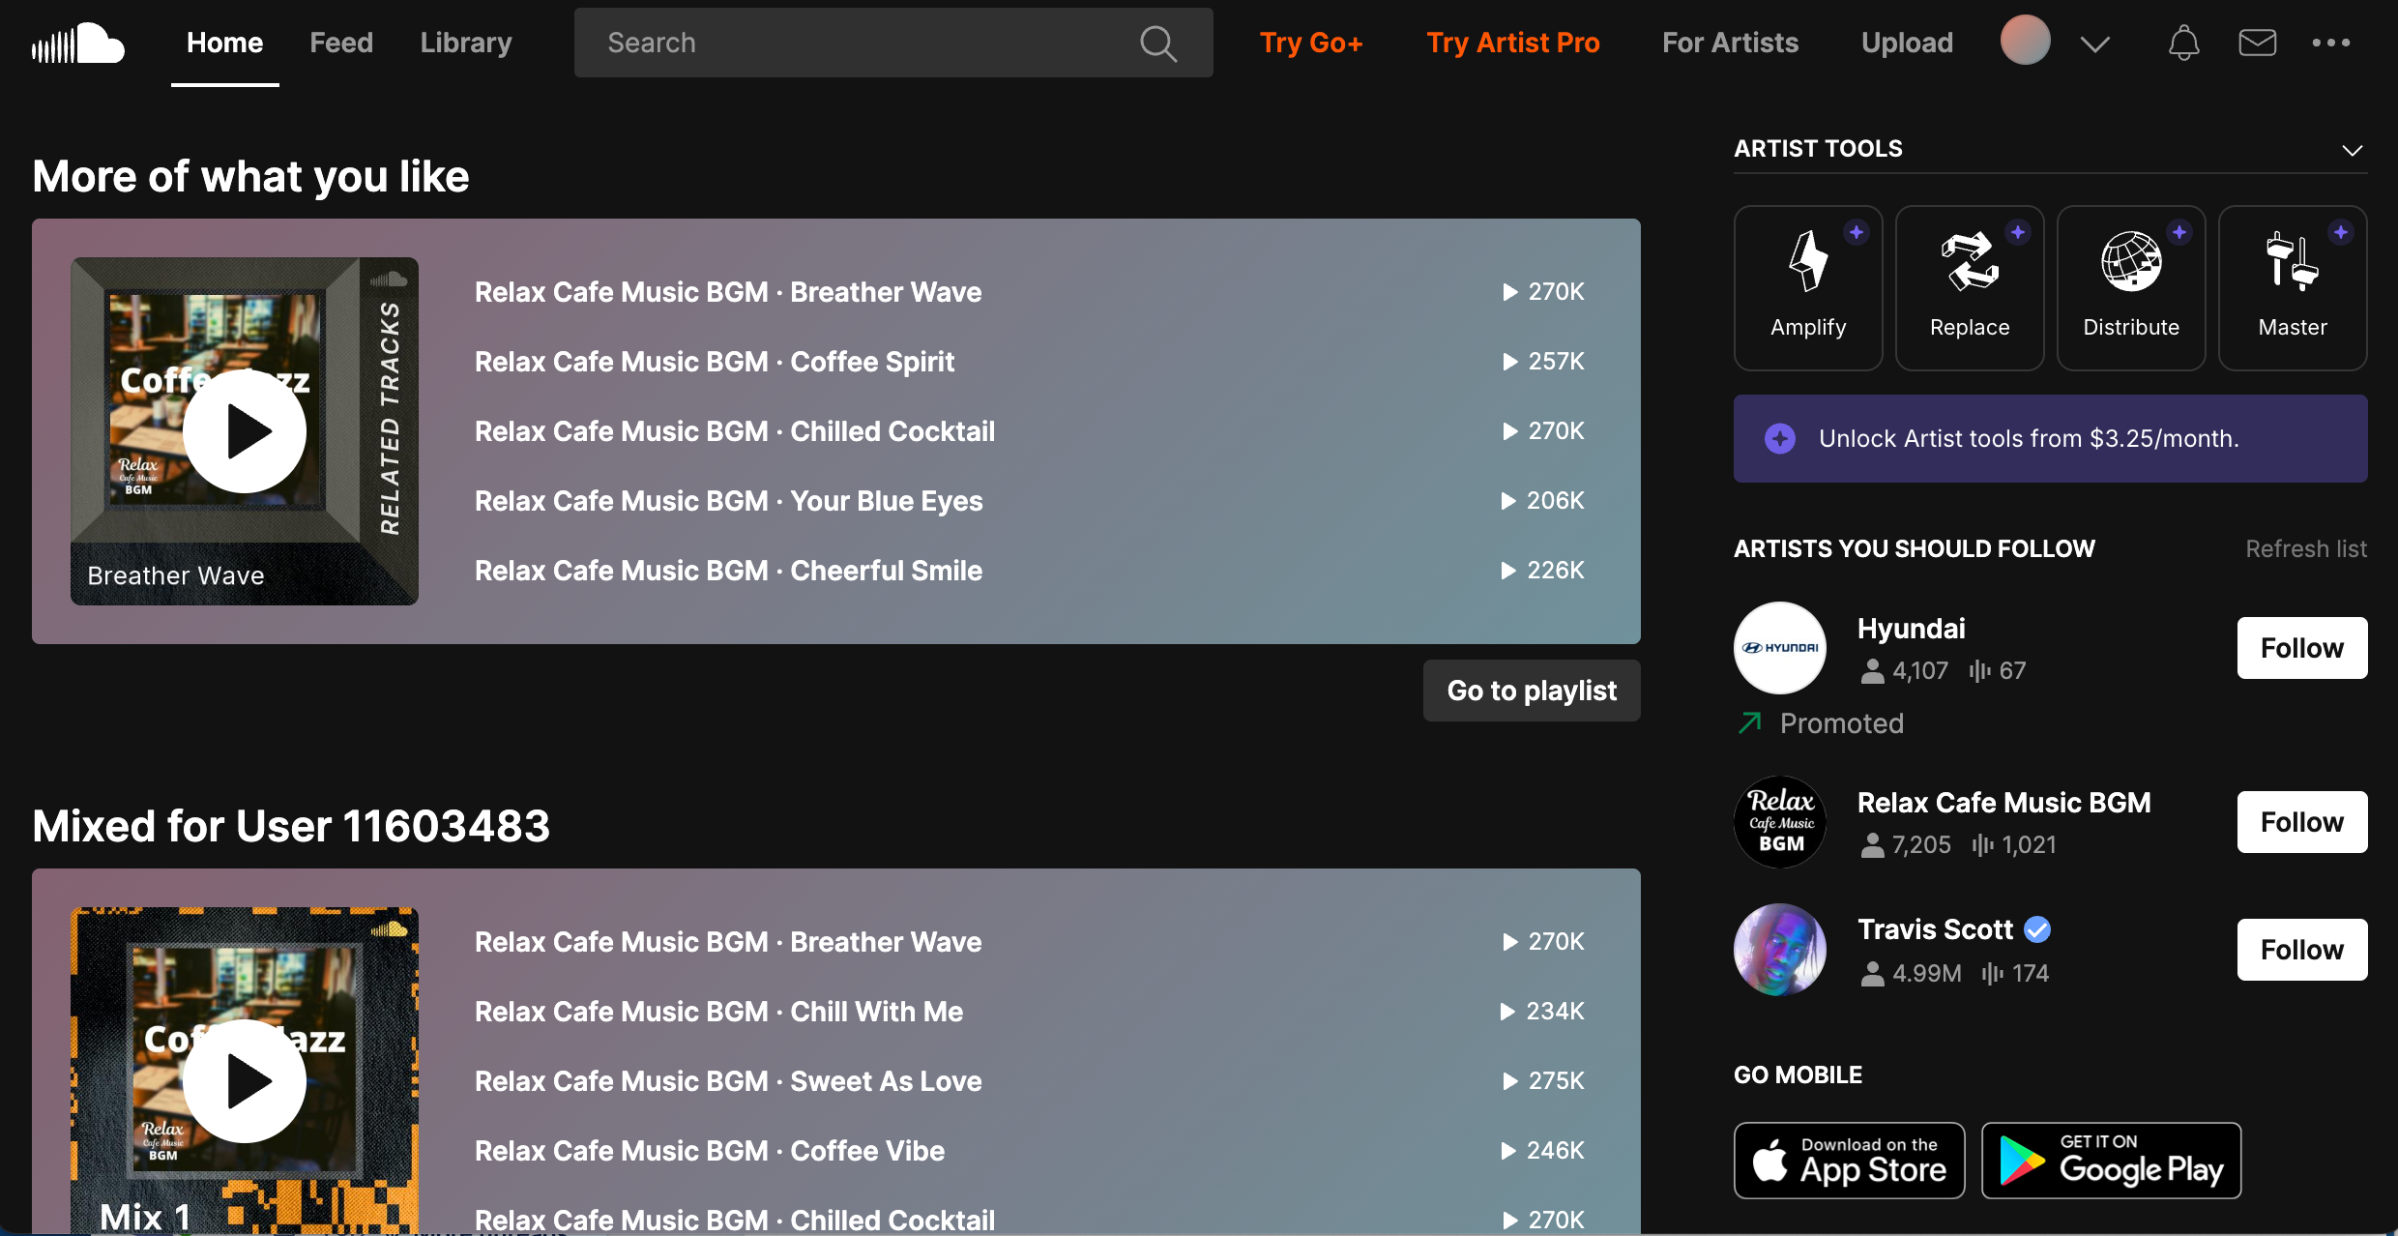
Task: Open the notifications bell
Action: coord(2183,43)
